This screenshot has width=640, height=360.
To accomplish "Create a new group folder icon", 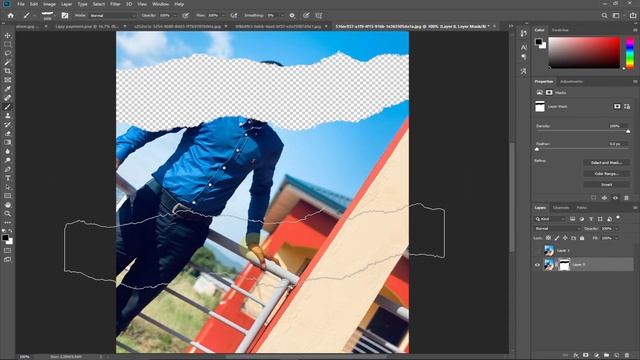I will pyautogui.click(x=607, y=356).
